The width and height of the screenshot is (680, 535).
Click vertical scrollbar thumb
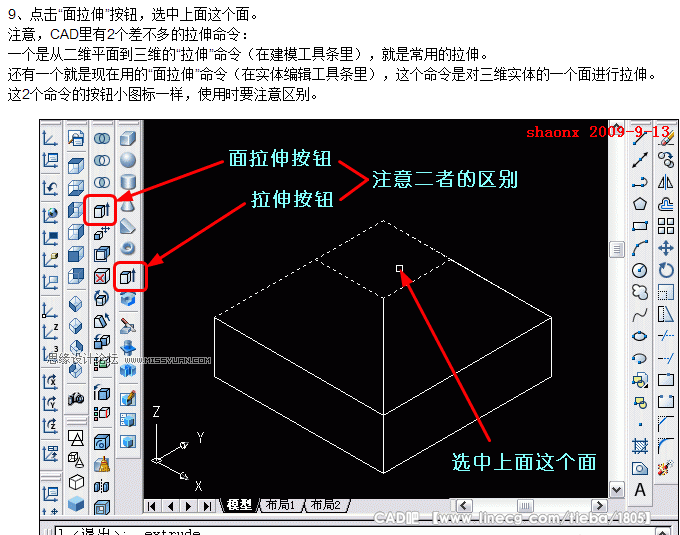coord(616,249)
